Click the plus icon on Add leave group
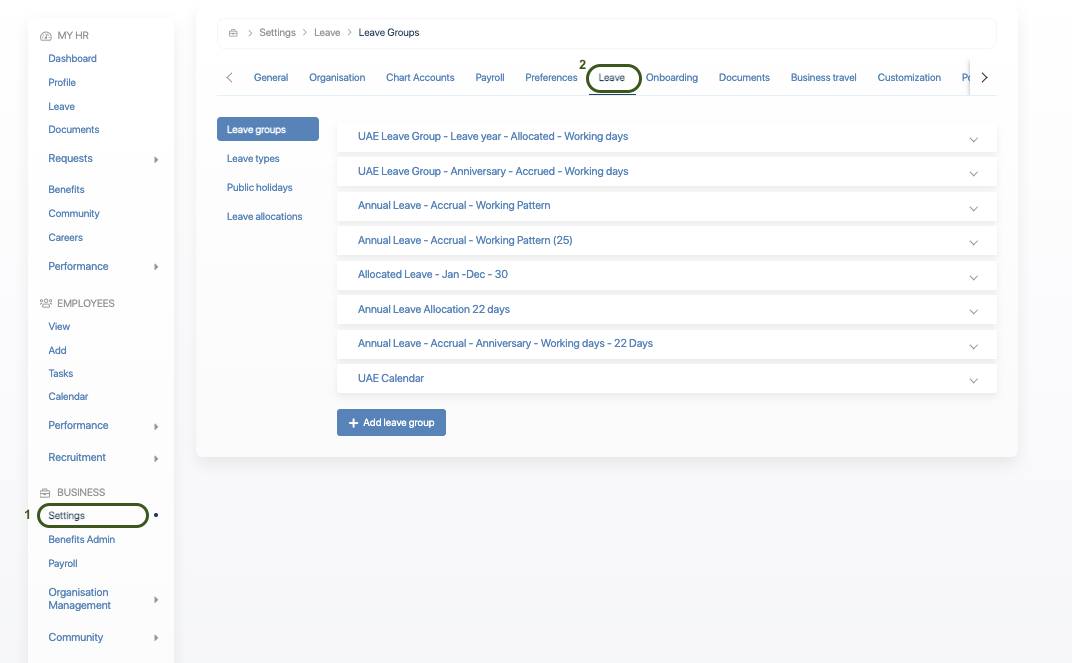This screenshot has height=663, width=1072. 353,423
